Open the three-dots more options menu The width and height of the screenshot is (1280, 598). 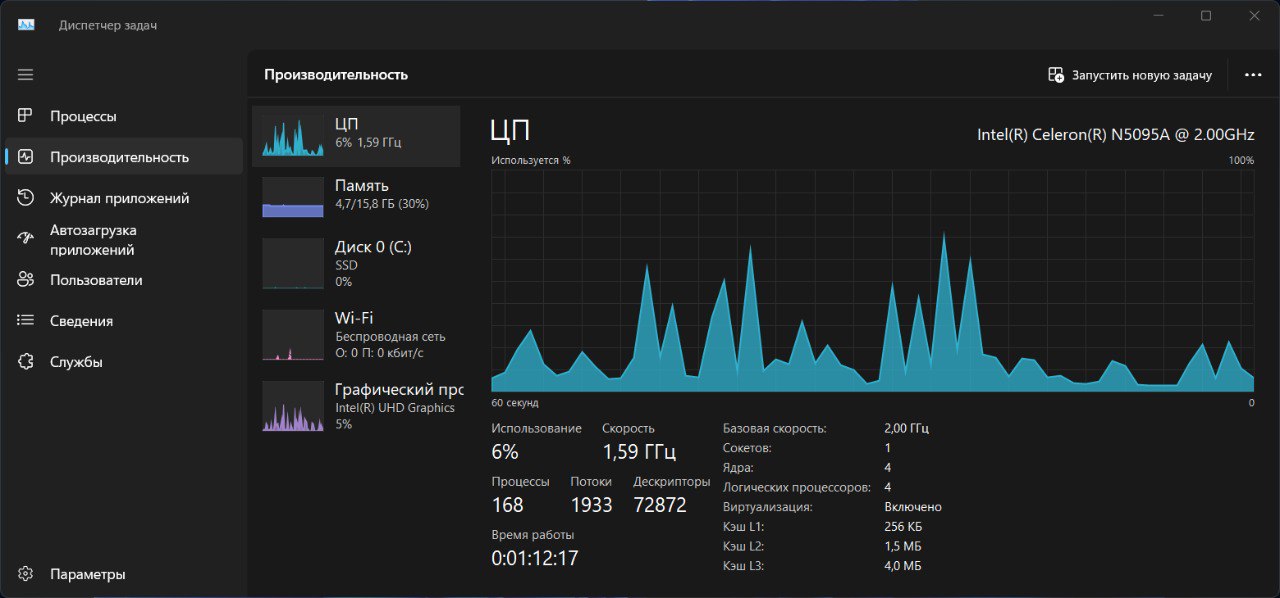(1253, 75)
